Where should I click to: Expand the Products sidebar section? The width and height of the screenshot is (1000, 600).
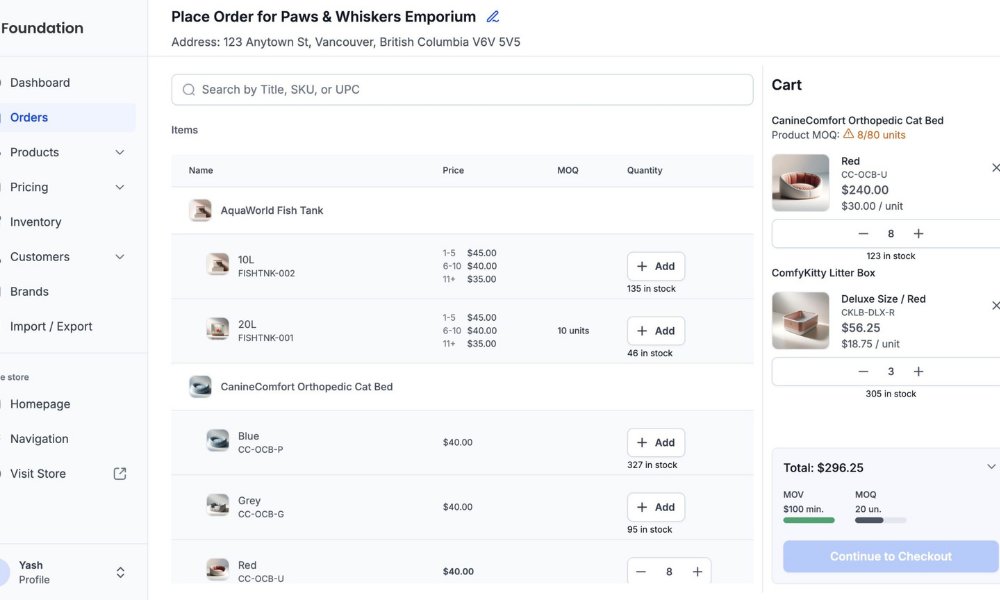pyautogui.click(x=120, y=152)
